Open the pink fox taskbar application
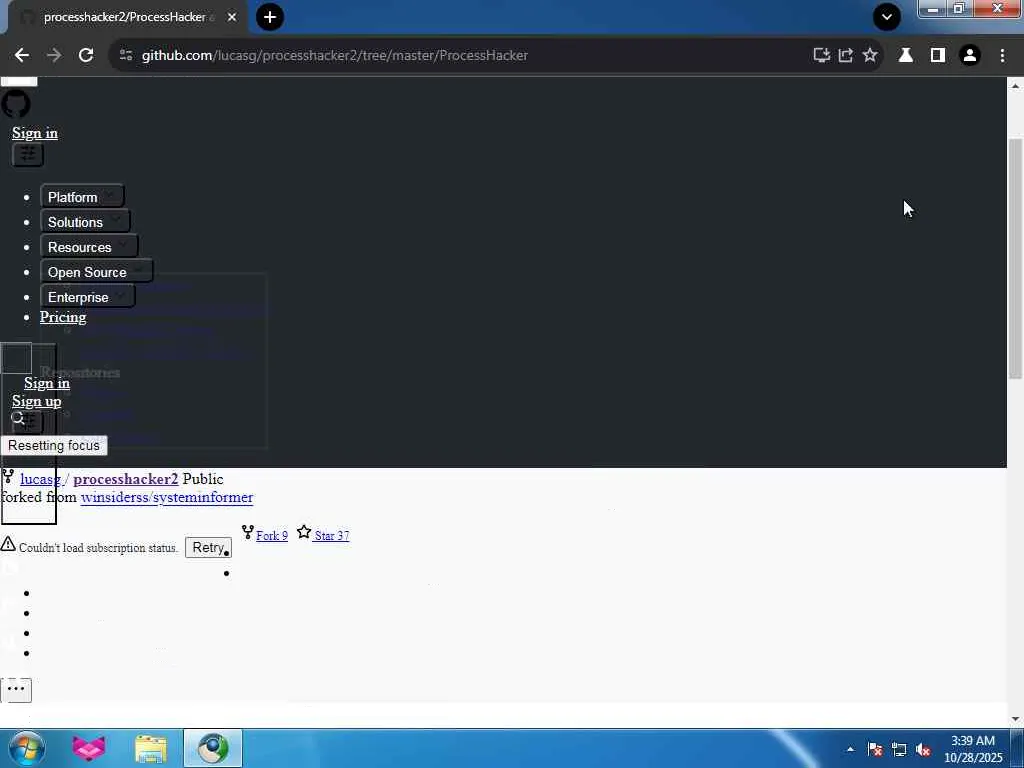Screen dimensions: 1024x768 pyautogui.click(x=89, y=748)
